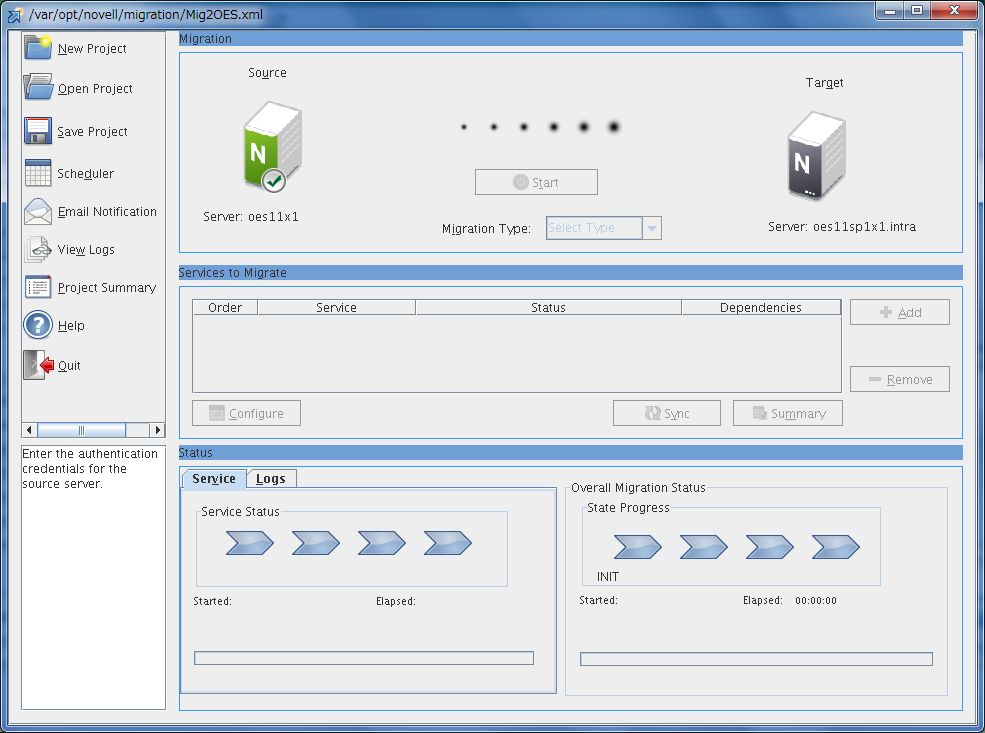
Task: Open the New Project label
Action: pyautogui.click(x=92, y=48)
